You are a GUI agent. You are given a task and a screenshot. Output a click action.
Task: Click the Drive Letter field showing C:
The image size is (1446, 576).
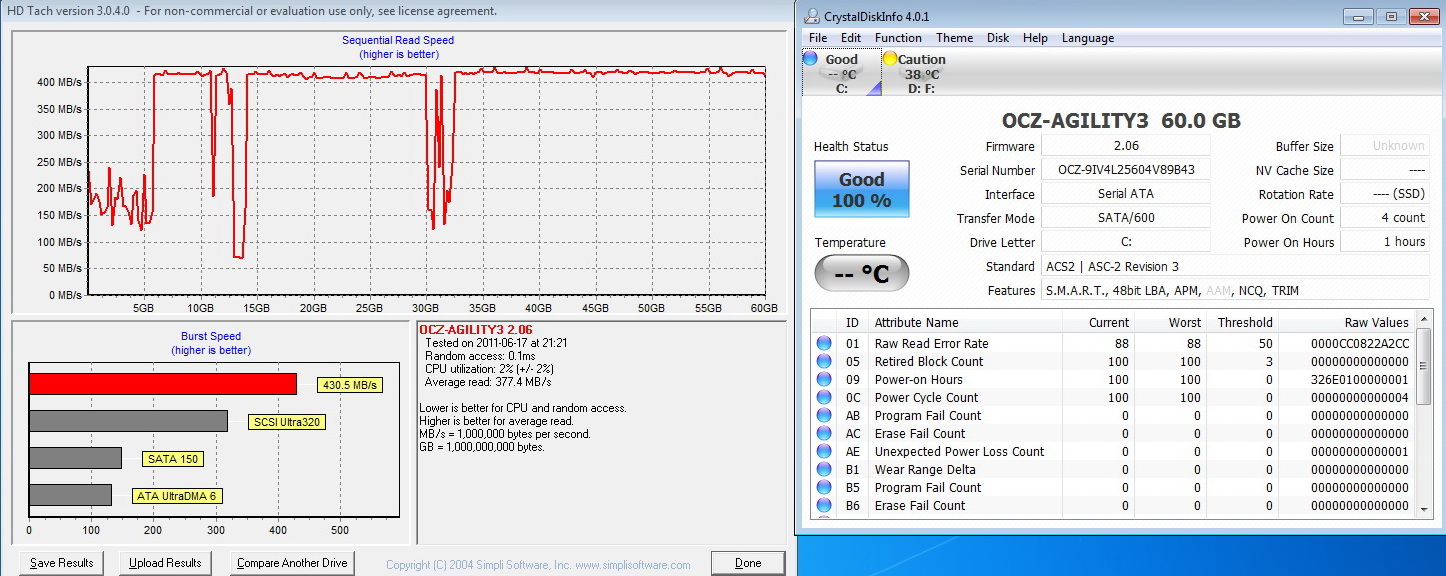click(1125, 242)
